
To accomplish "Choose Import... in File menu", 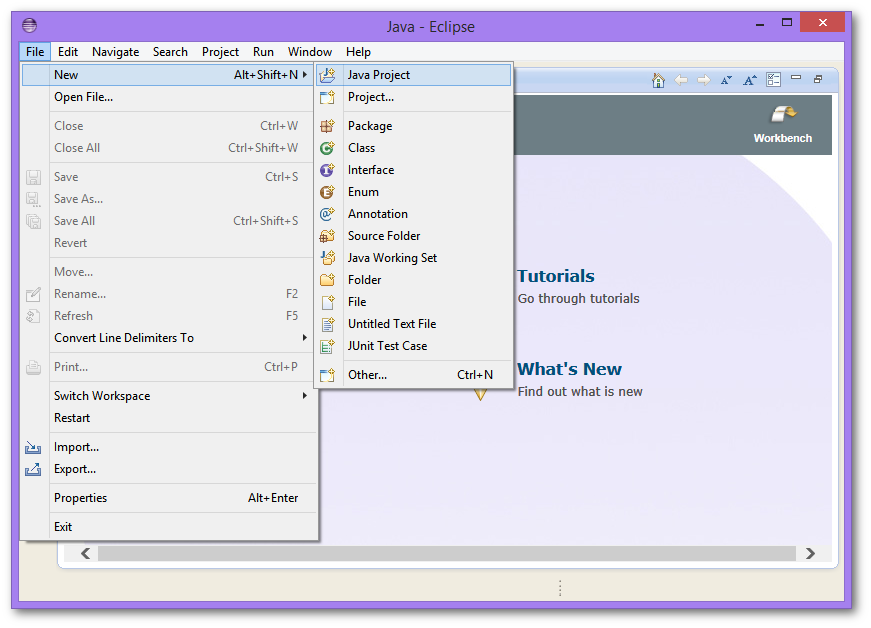I will tap(168, 447).
